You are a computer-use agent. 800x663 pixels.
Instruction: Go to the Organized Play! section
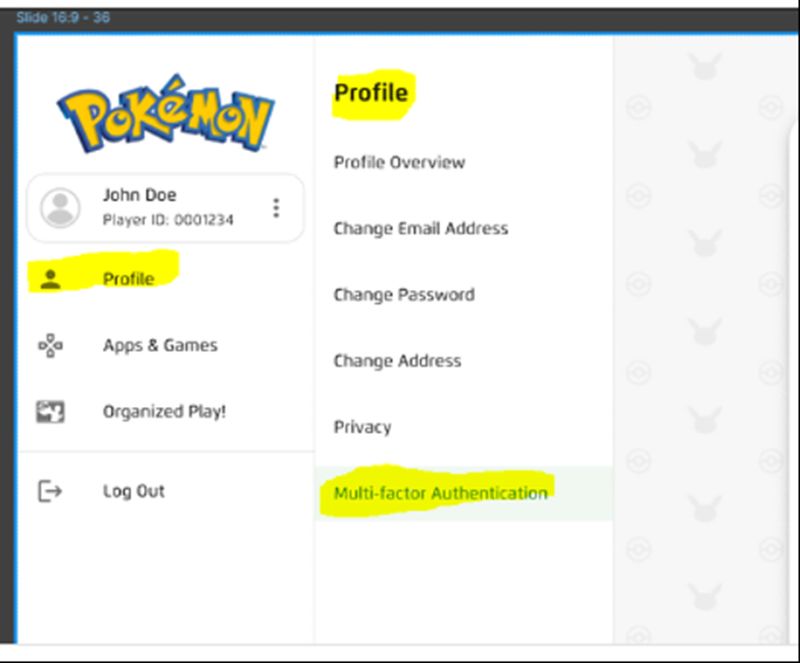click(164, 412)
